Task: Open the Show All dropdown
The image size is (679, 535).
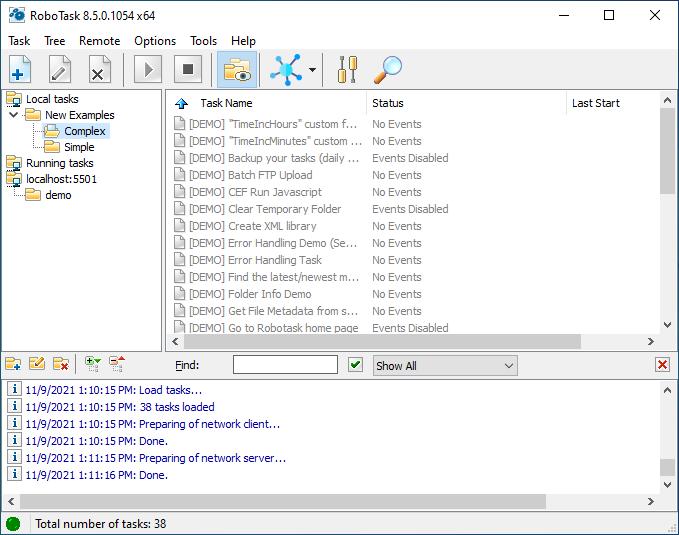Action: (445, 366)
